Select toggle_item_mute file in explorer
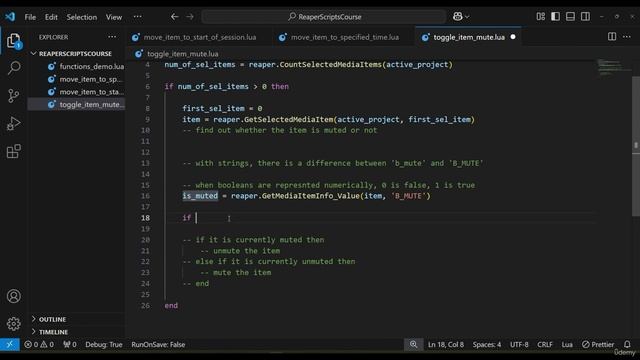 tap(91, 104)
